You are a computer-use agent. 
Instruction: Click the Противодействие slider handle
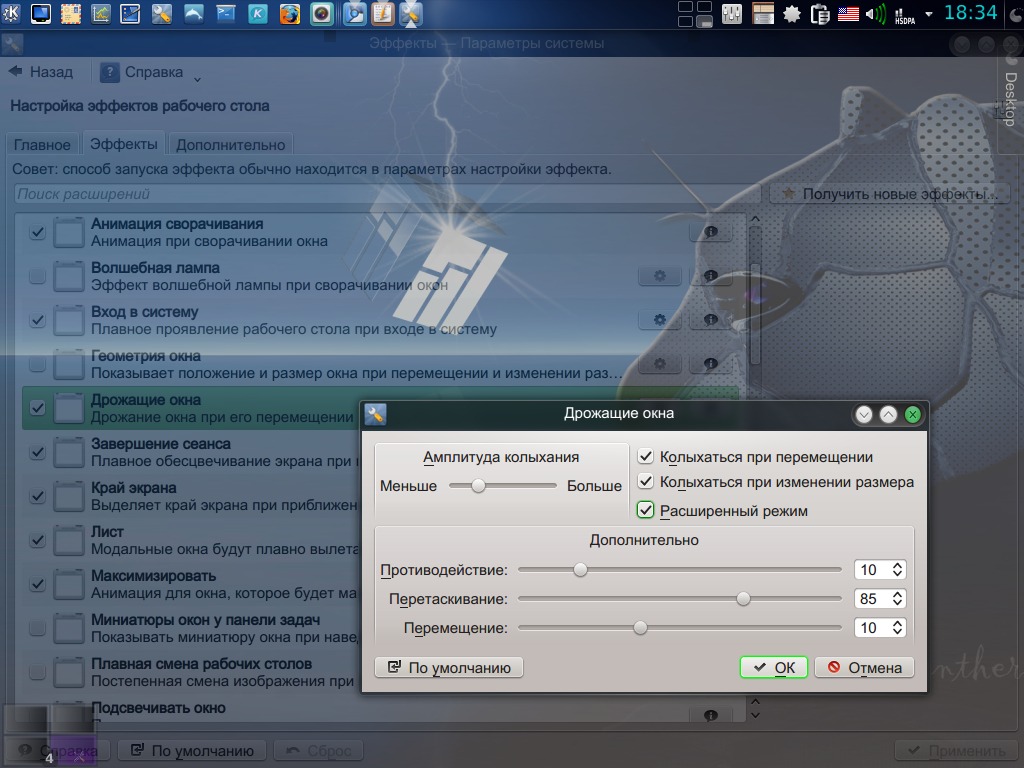pos(580,569)
